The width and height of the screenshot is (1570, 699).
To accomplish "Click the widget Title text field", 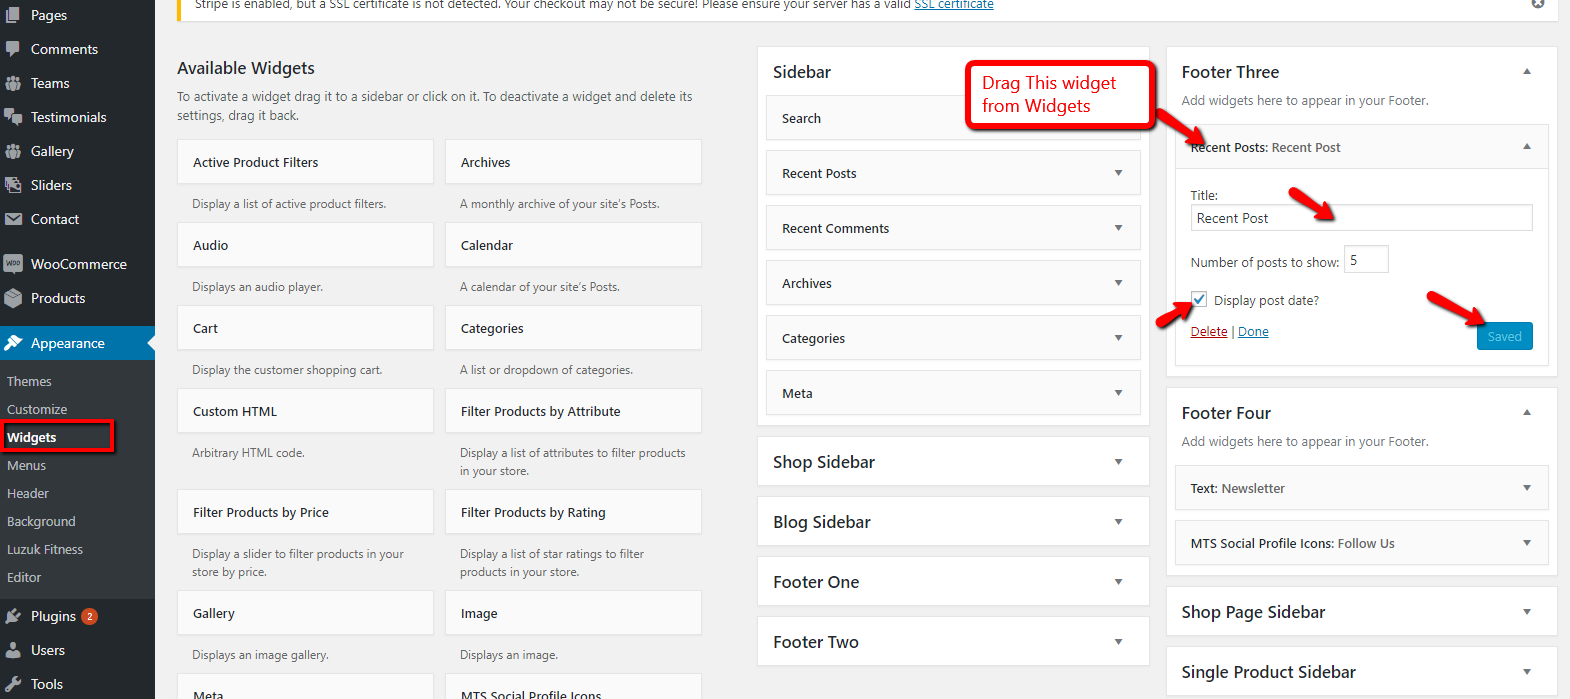I will (1360, 218).
